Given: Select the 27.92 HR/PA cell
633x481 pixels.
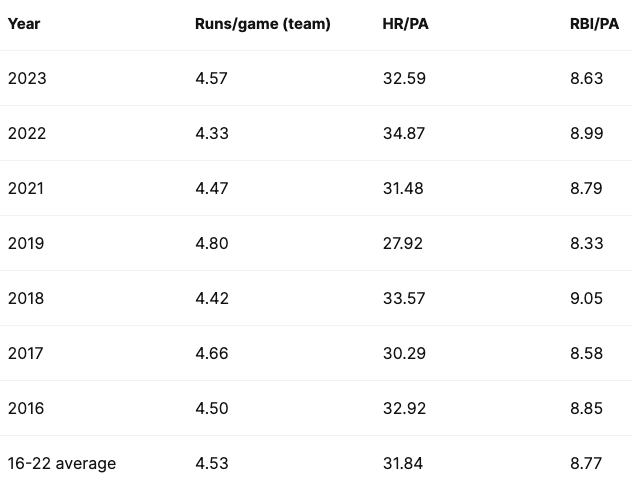Looking at the screenshot, I should [x=404, y=243].
